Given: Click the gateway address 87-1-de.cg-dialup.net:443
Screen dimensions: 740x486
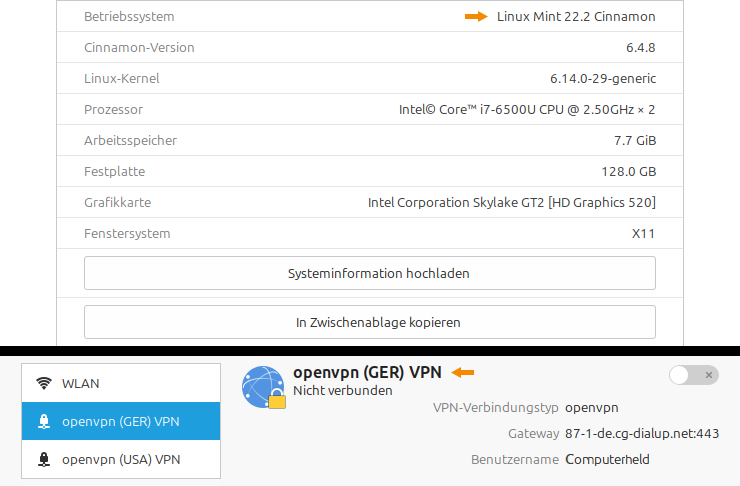Looking at the screenshot, I should tap(641, 434).
